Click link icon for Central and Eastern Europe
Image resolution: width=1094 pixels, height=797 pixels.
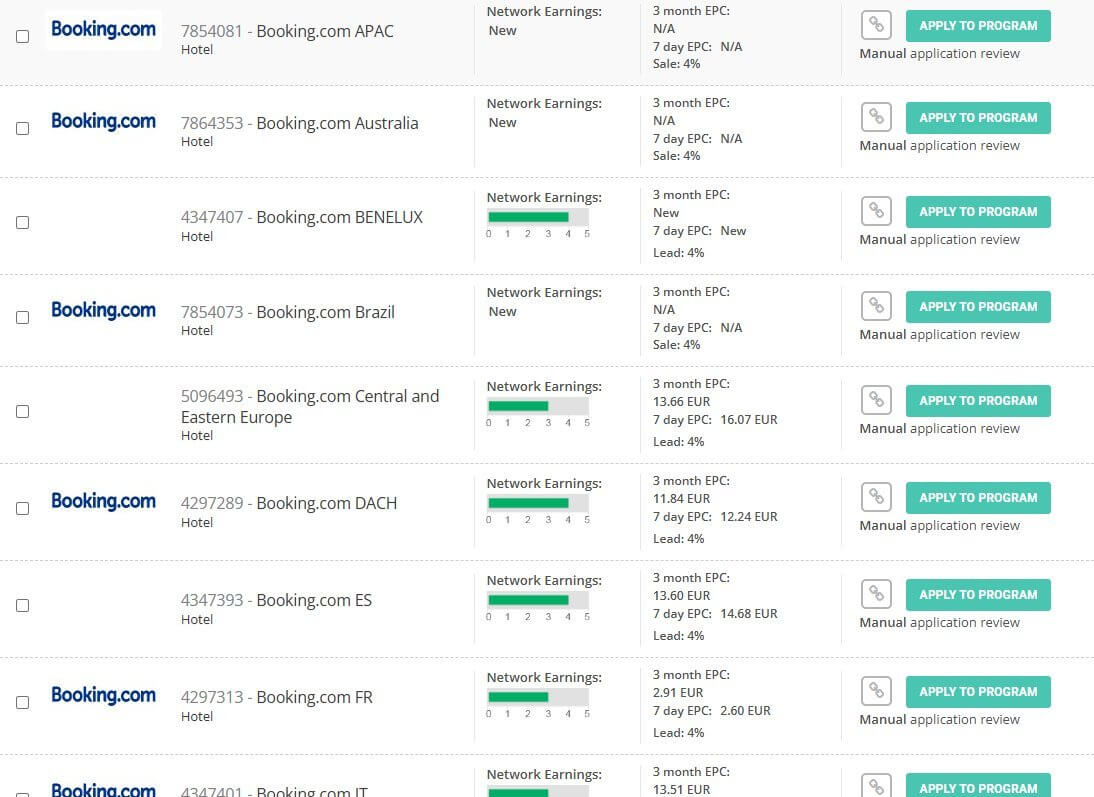[x=876, y=400]
